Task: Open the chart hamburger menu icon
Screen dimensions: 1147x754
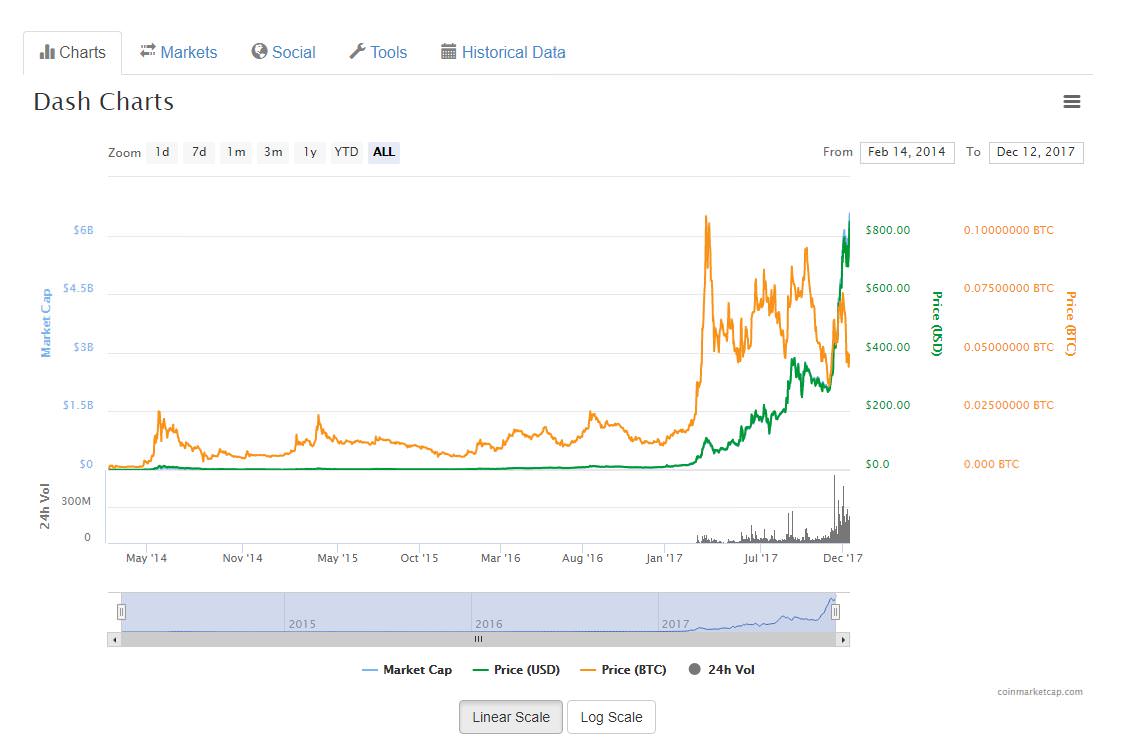Action: click(1072, 102)
